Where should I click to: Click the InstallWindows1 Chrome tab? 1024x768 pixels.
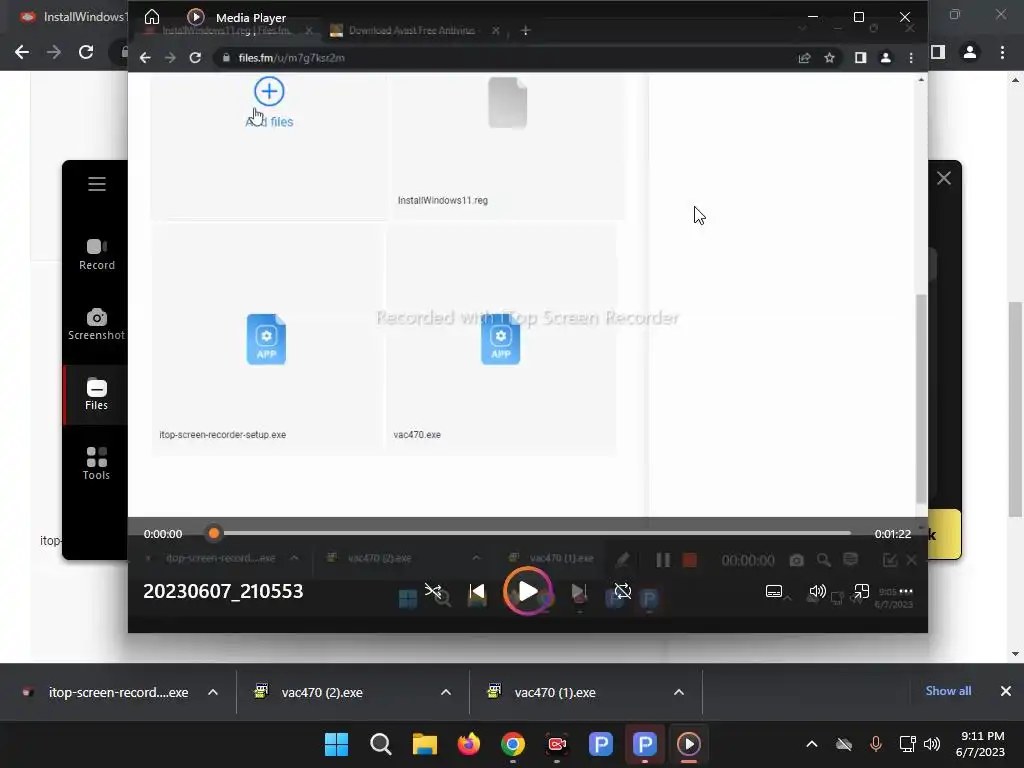72,16
